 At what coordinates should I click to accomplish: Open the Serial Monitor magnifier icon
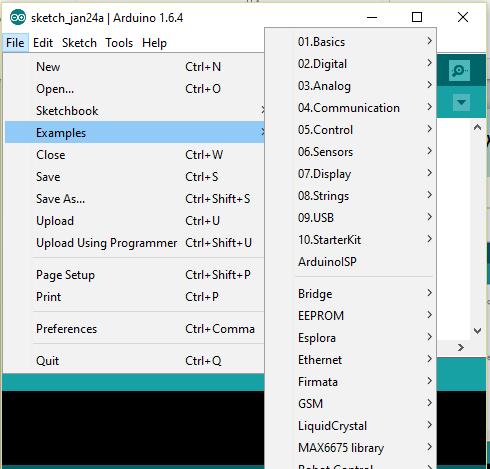click(459, 70)
